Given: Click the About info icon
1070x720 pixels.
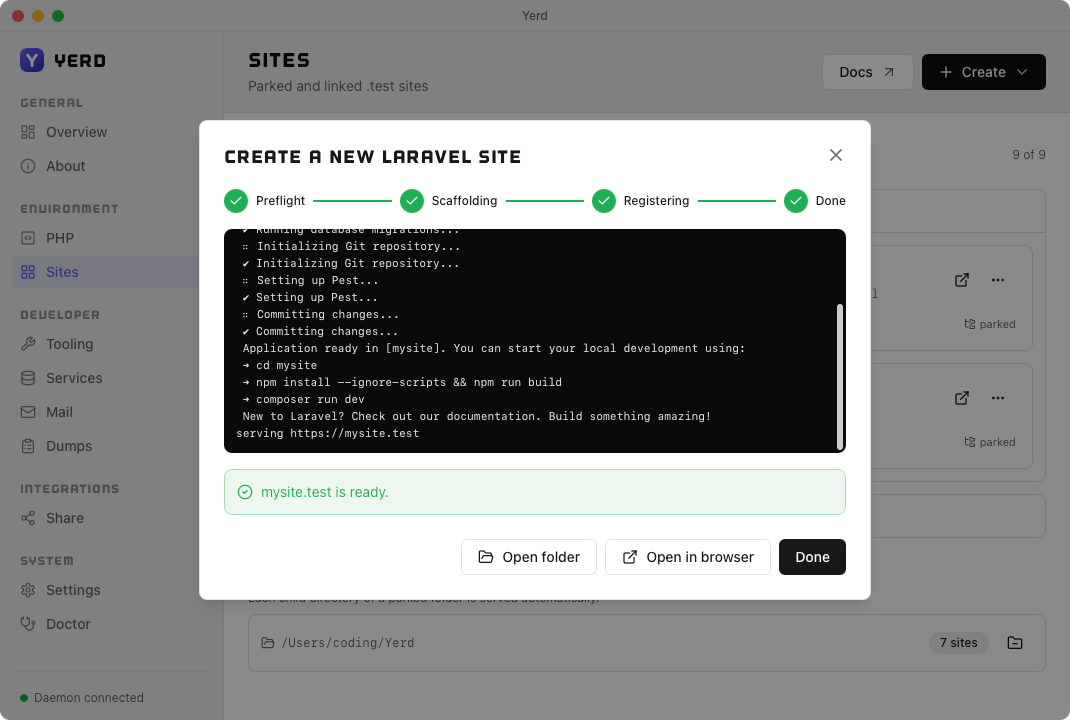Looking at the screenshot, I should [28, 167].
